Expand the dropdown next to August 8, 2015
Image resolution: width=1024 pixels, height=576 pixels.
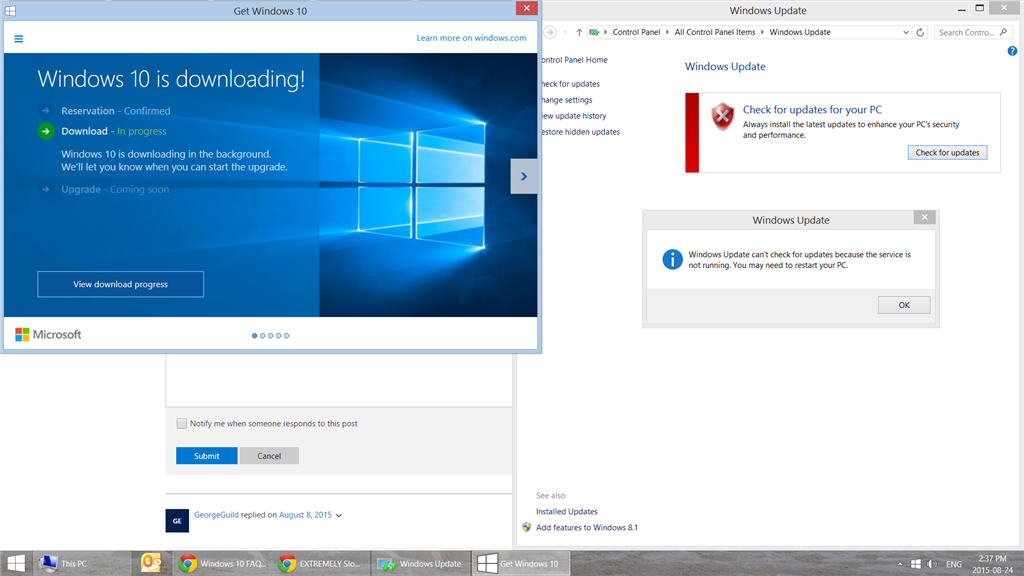pyautogui.click(x=338, y=515)
